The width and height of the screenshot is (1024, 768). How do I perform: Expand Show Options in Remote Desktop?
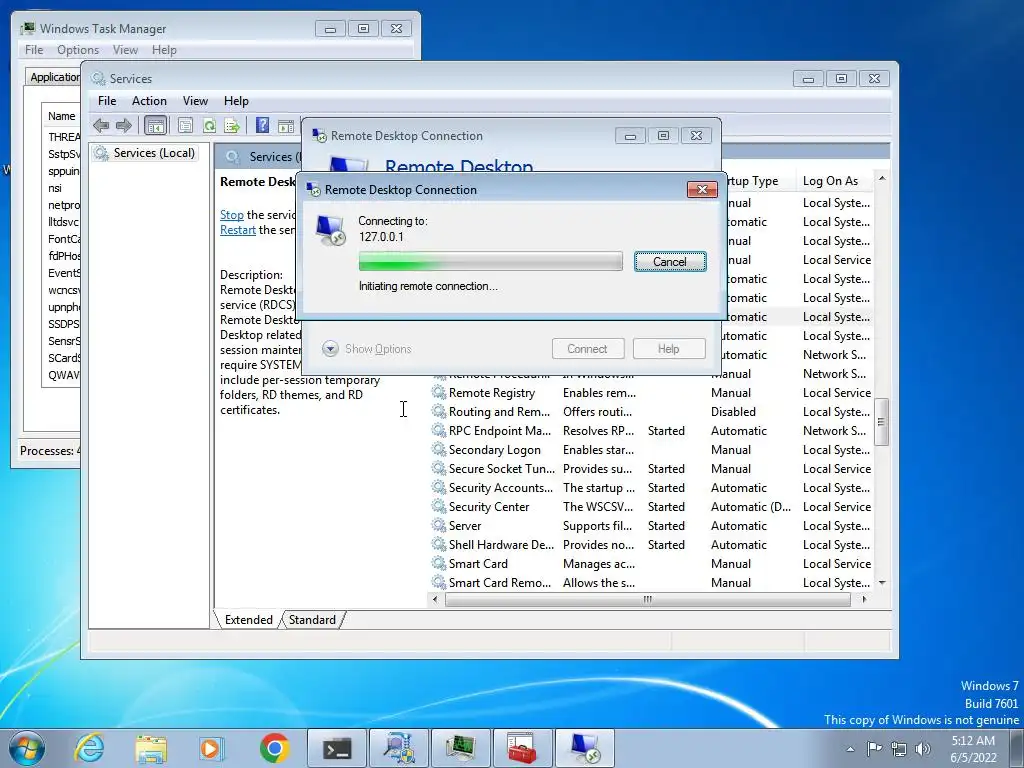[x=366, y=349]
